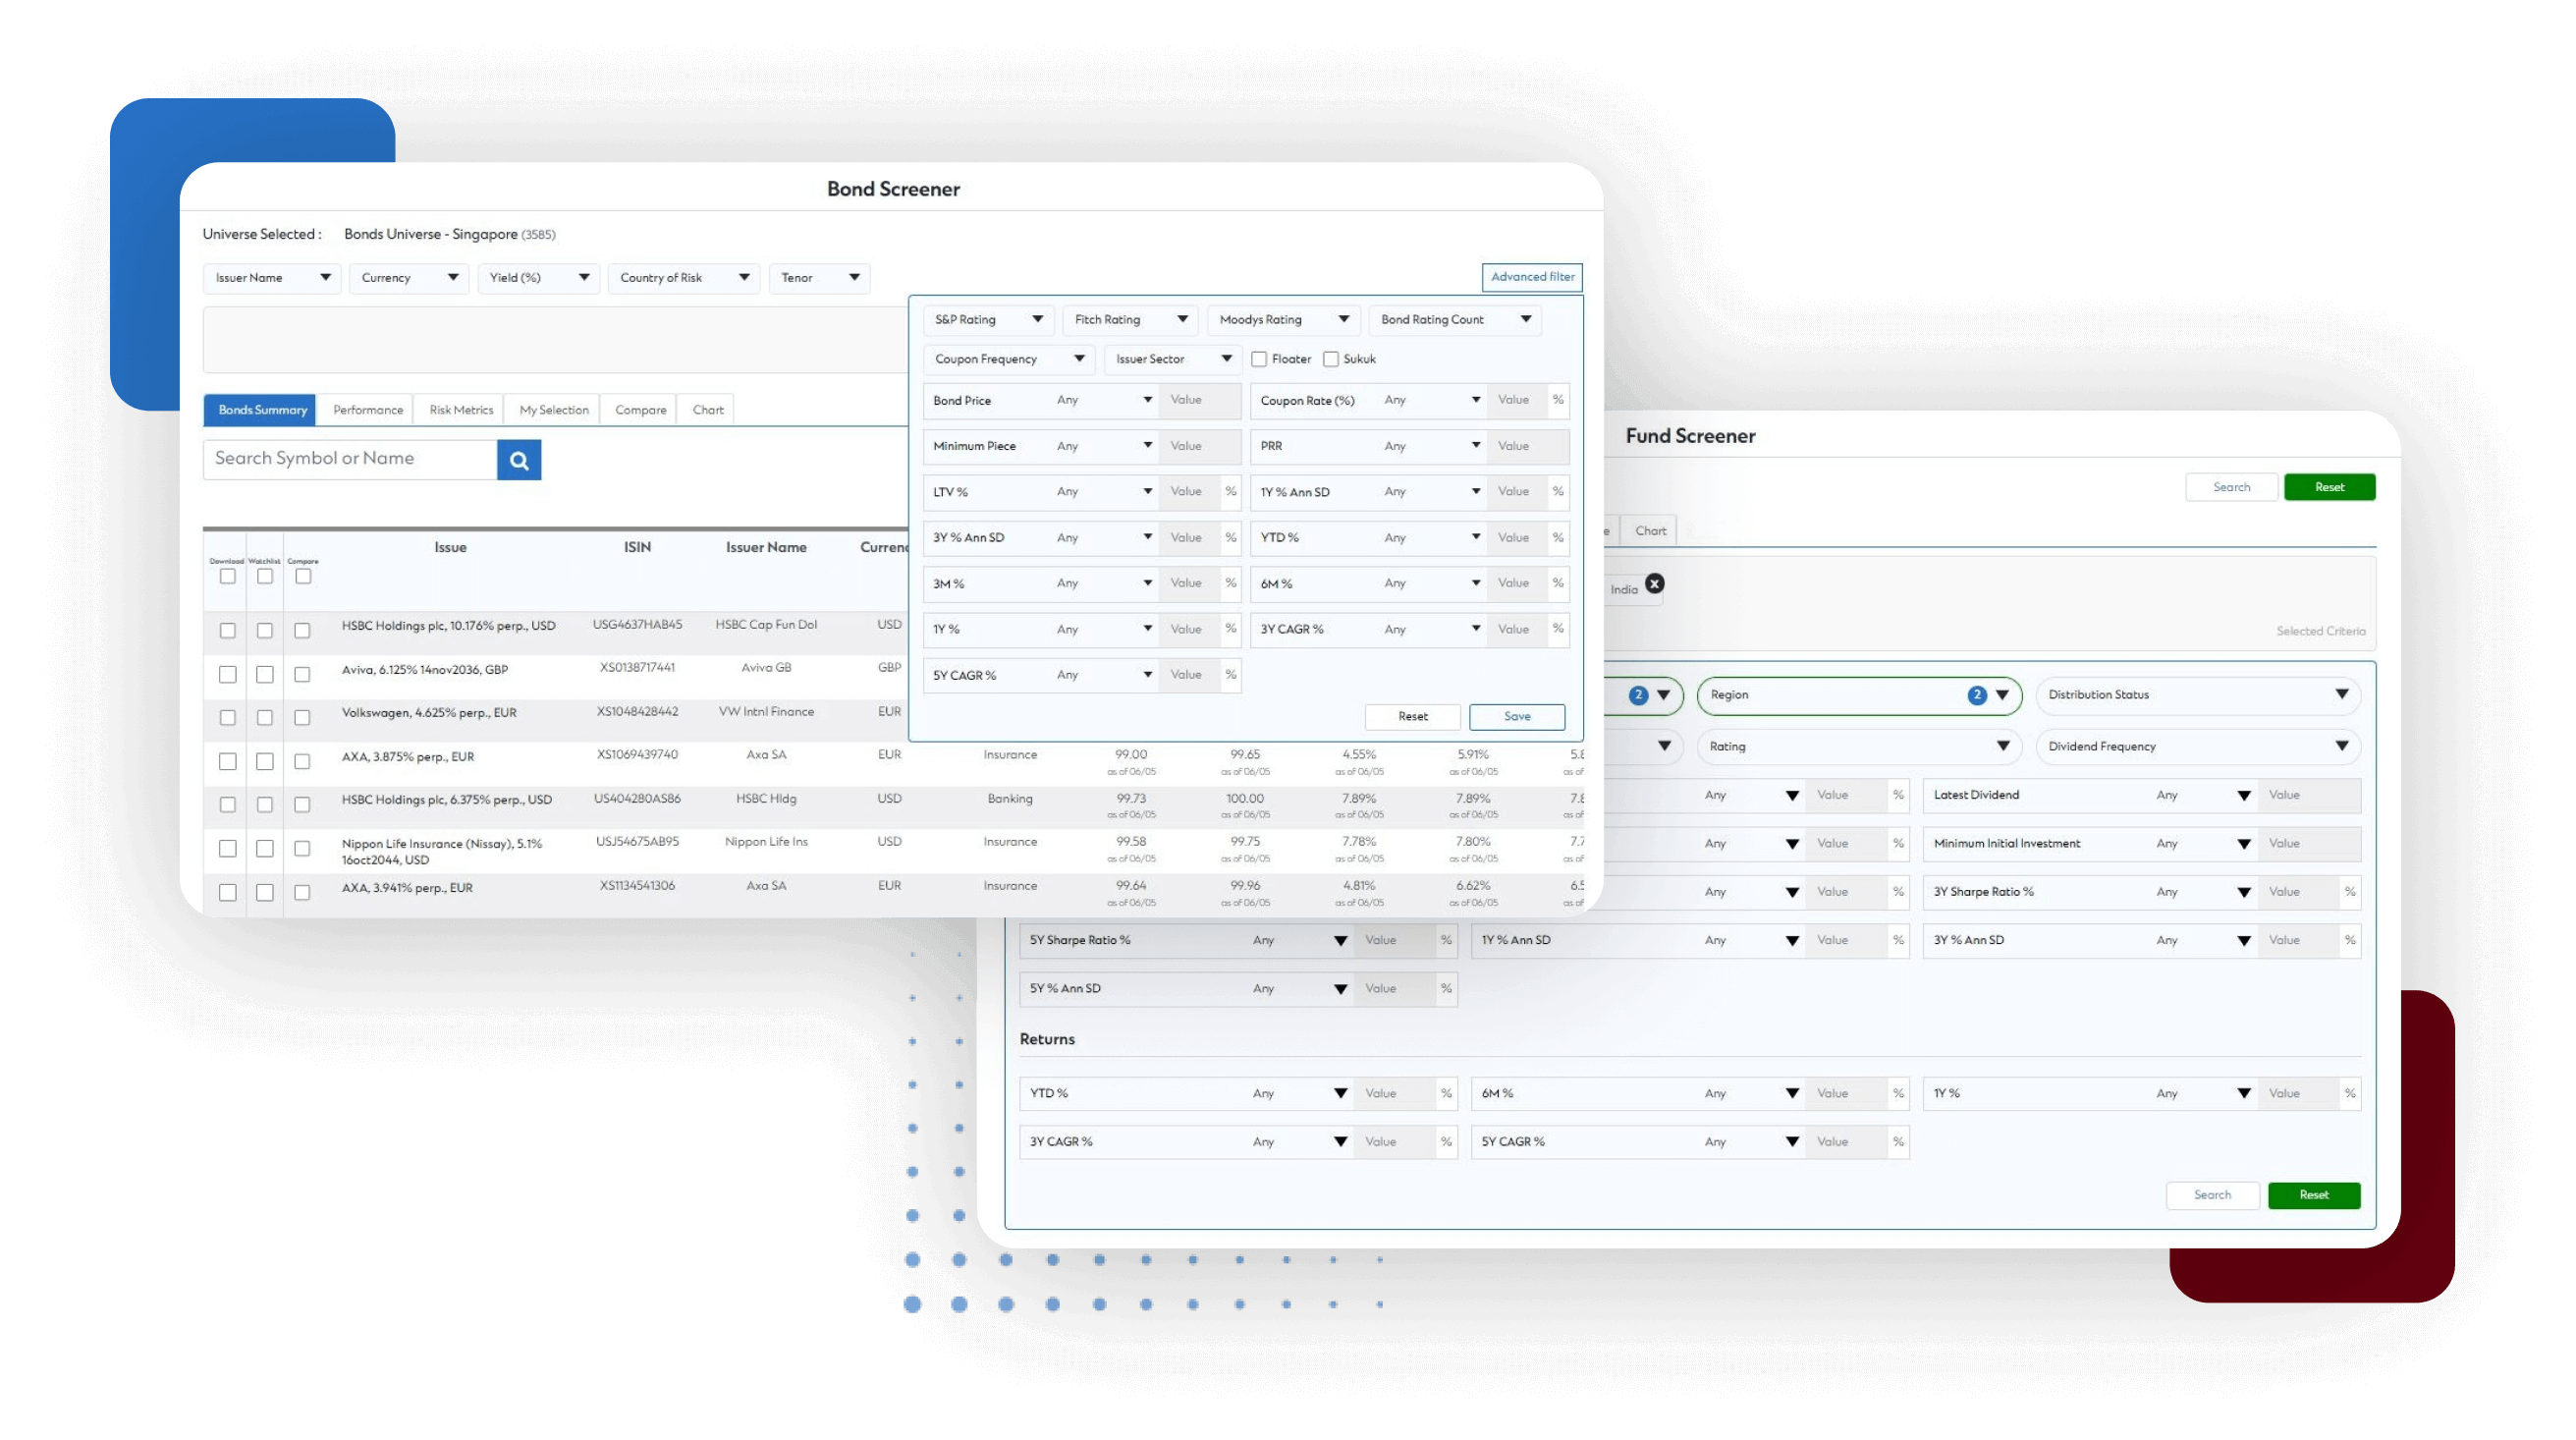Select download checkbox for AXA 3.875% perp bond
This screenshot has width=2576, height=1440.
click(x=228, y=762)
